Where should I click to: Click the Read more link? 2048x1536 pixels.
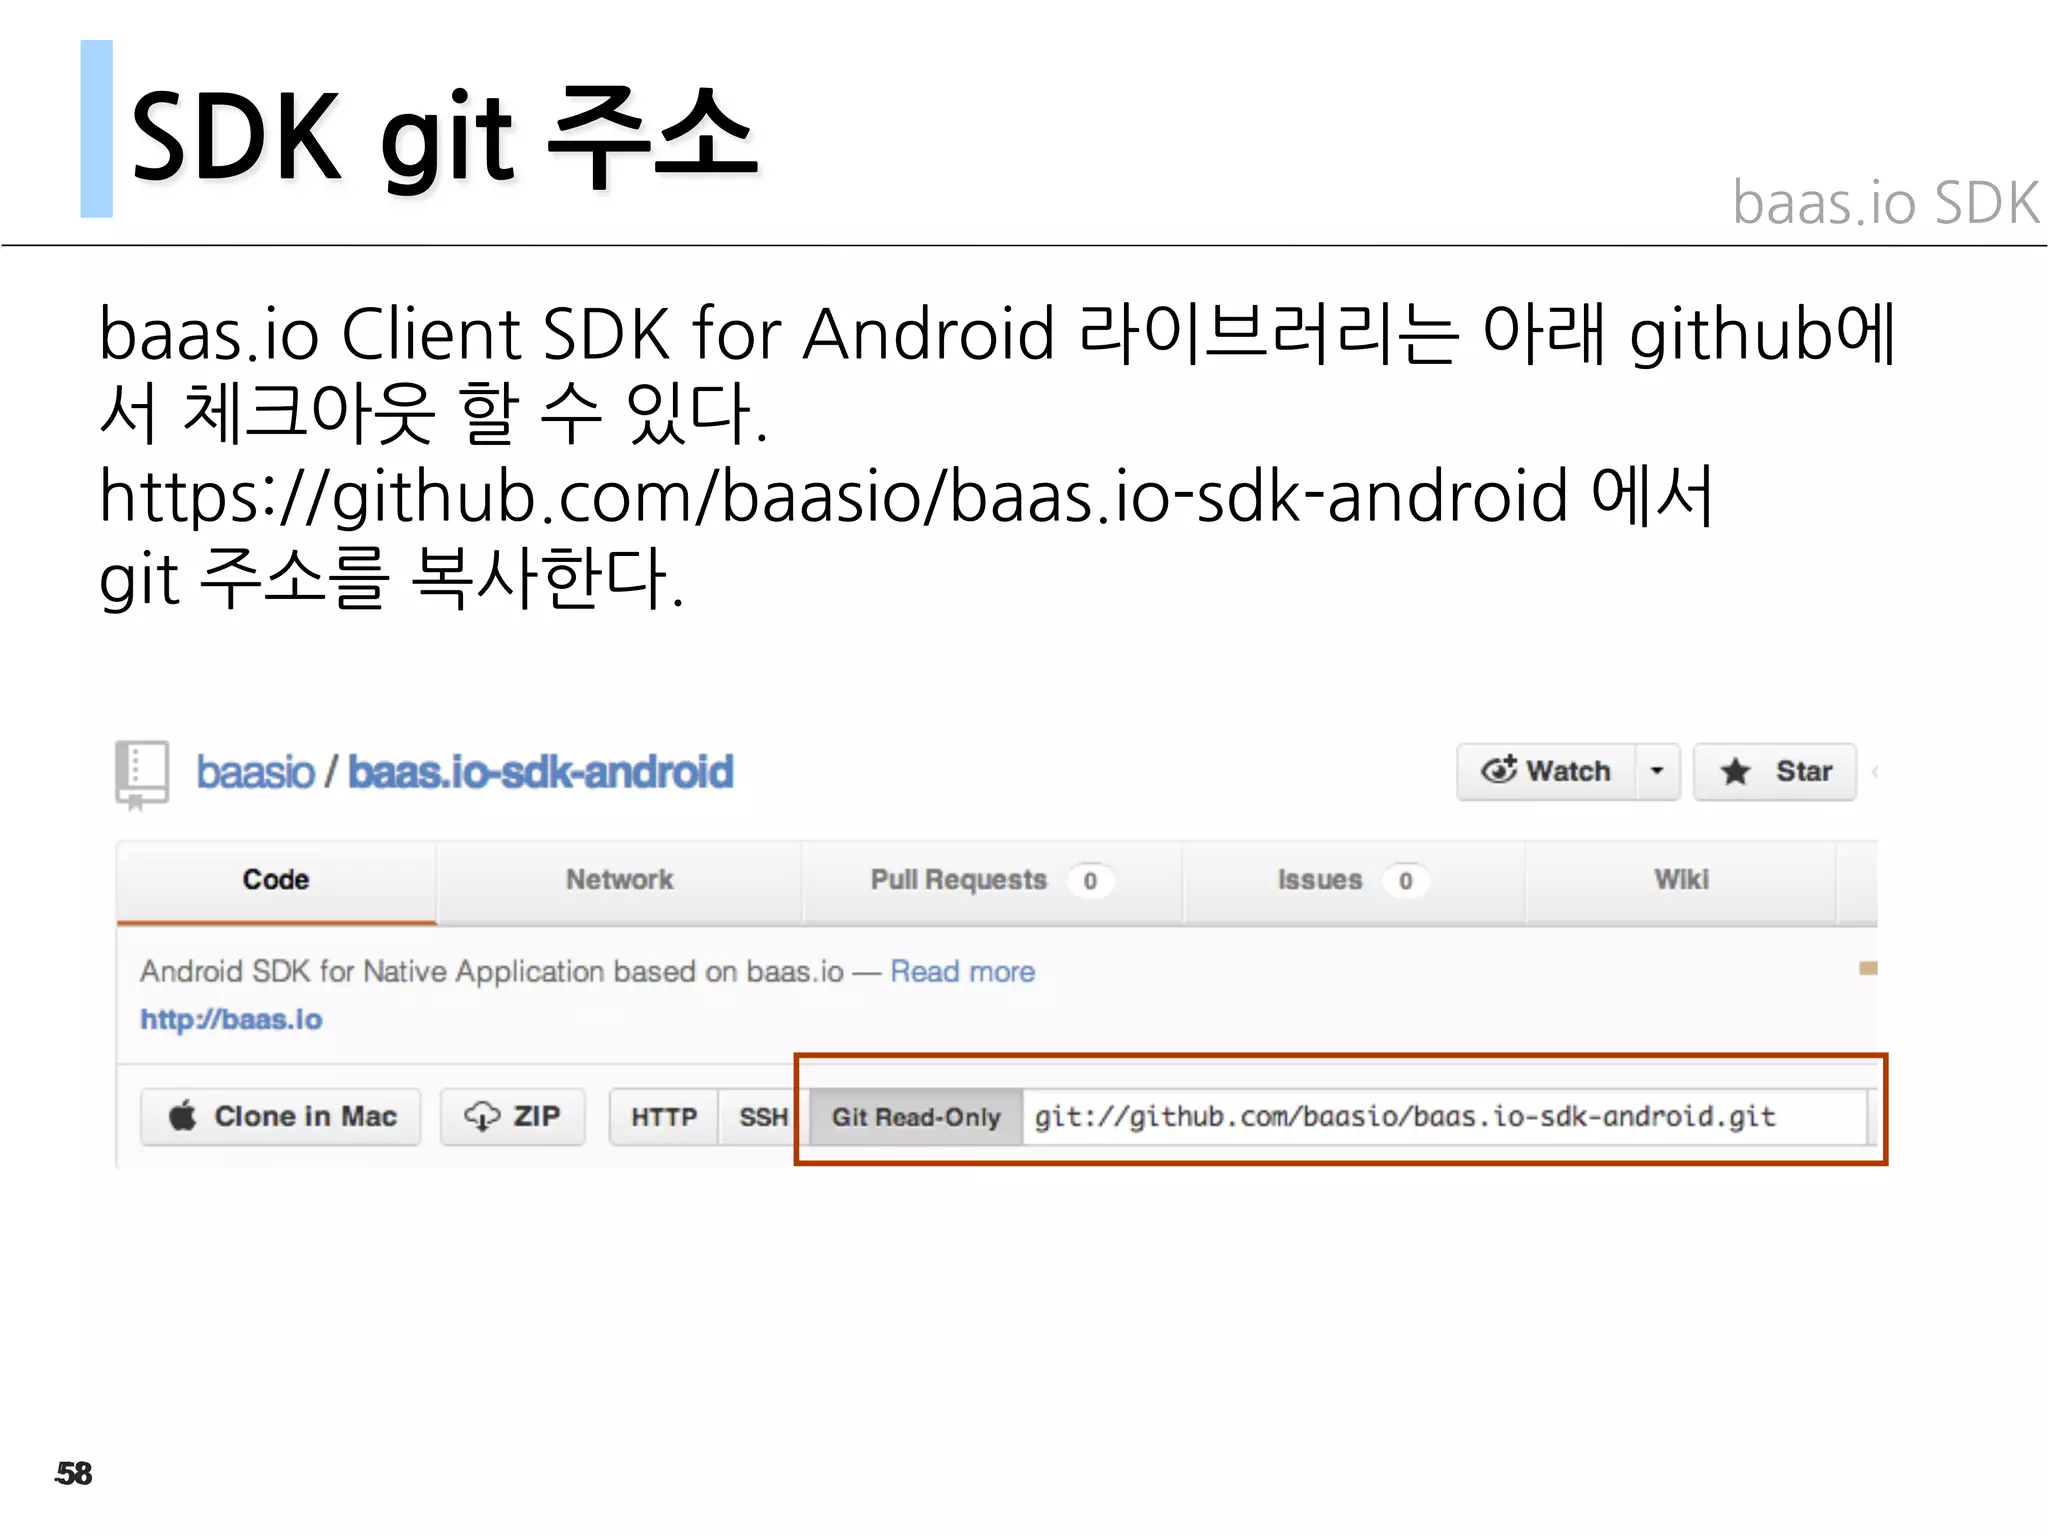(x=962, y=972)
